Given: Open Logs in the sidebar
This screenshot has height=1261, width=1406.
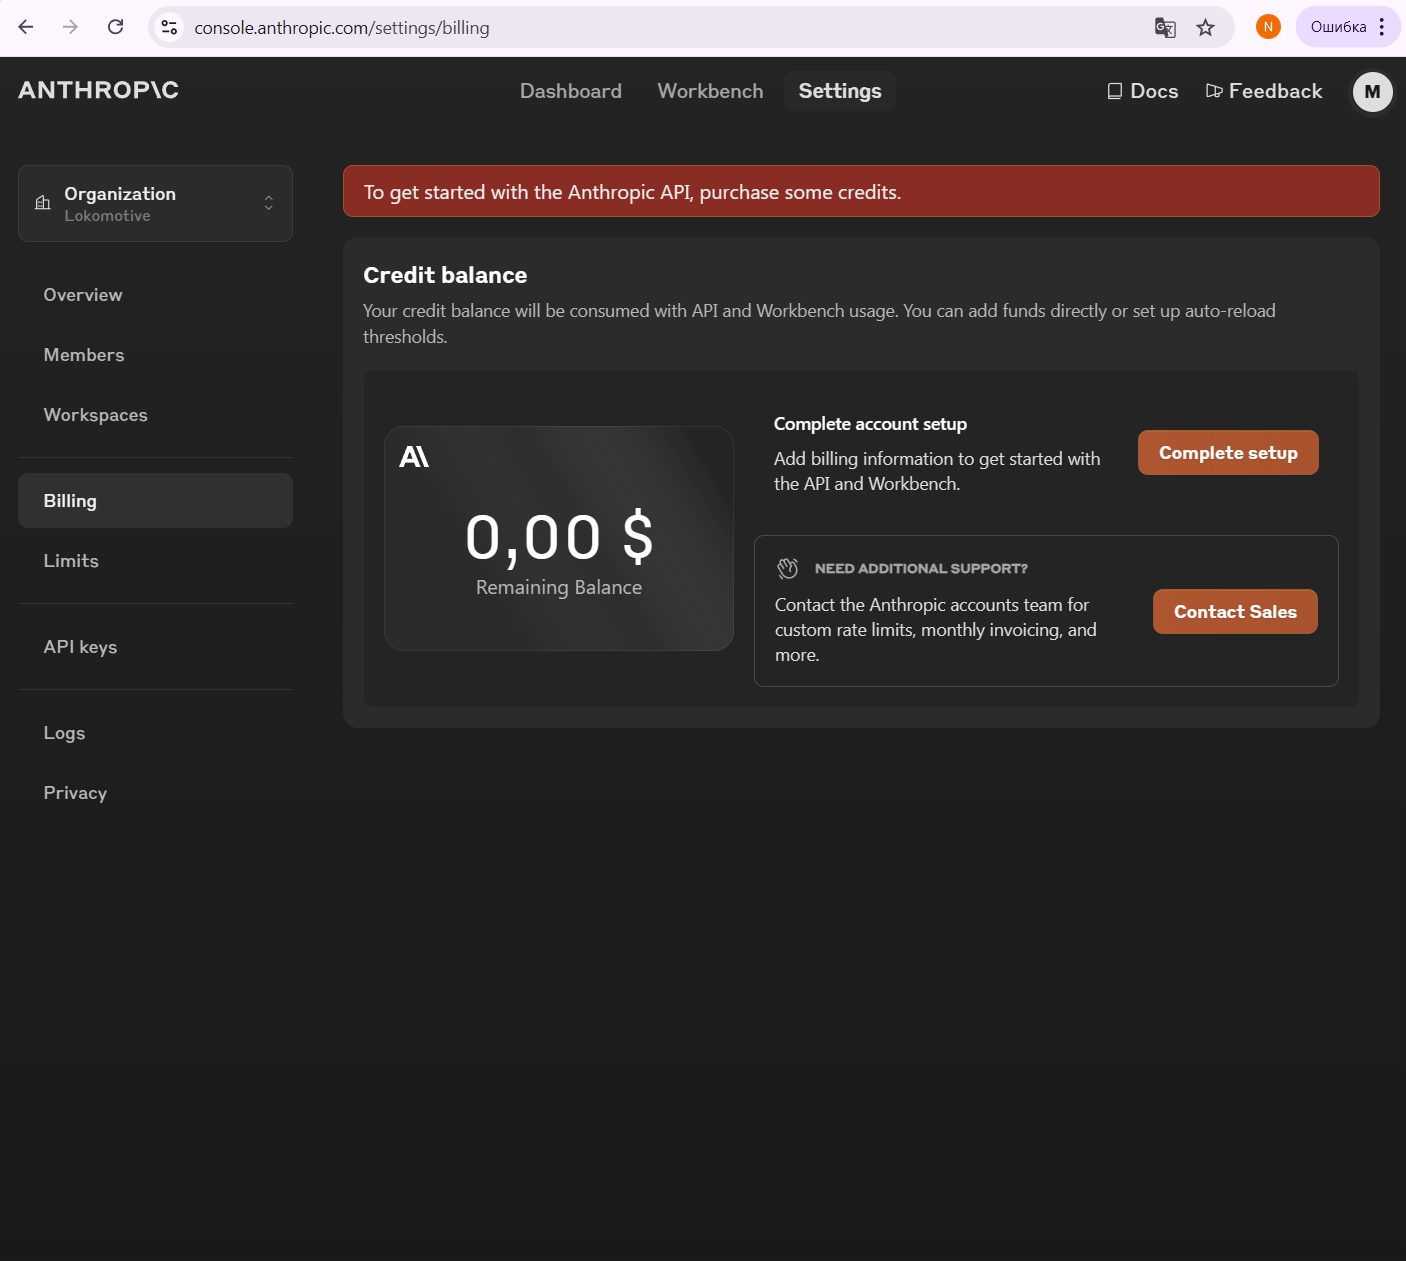Looking at the screenshot, I should (64, 733).
